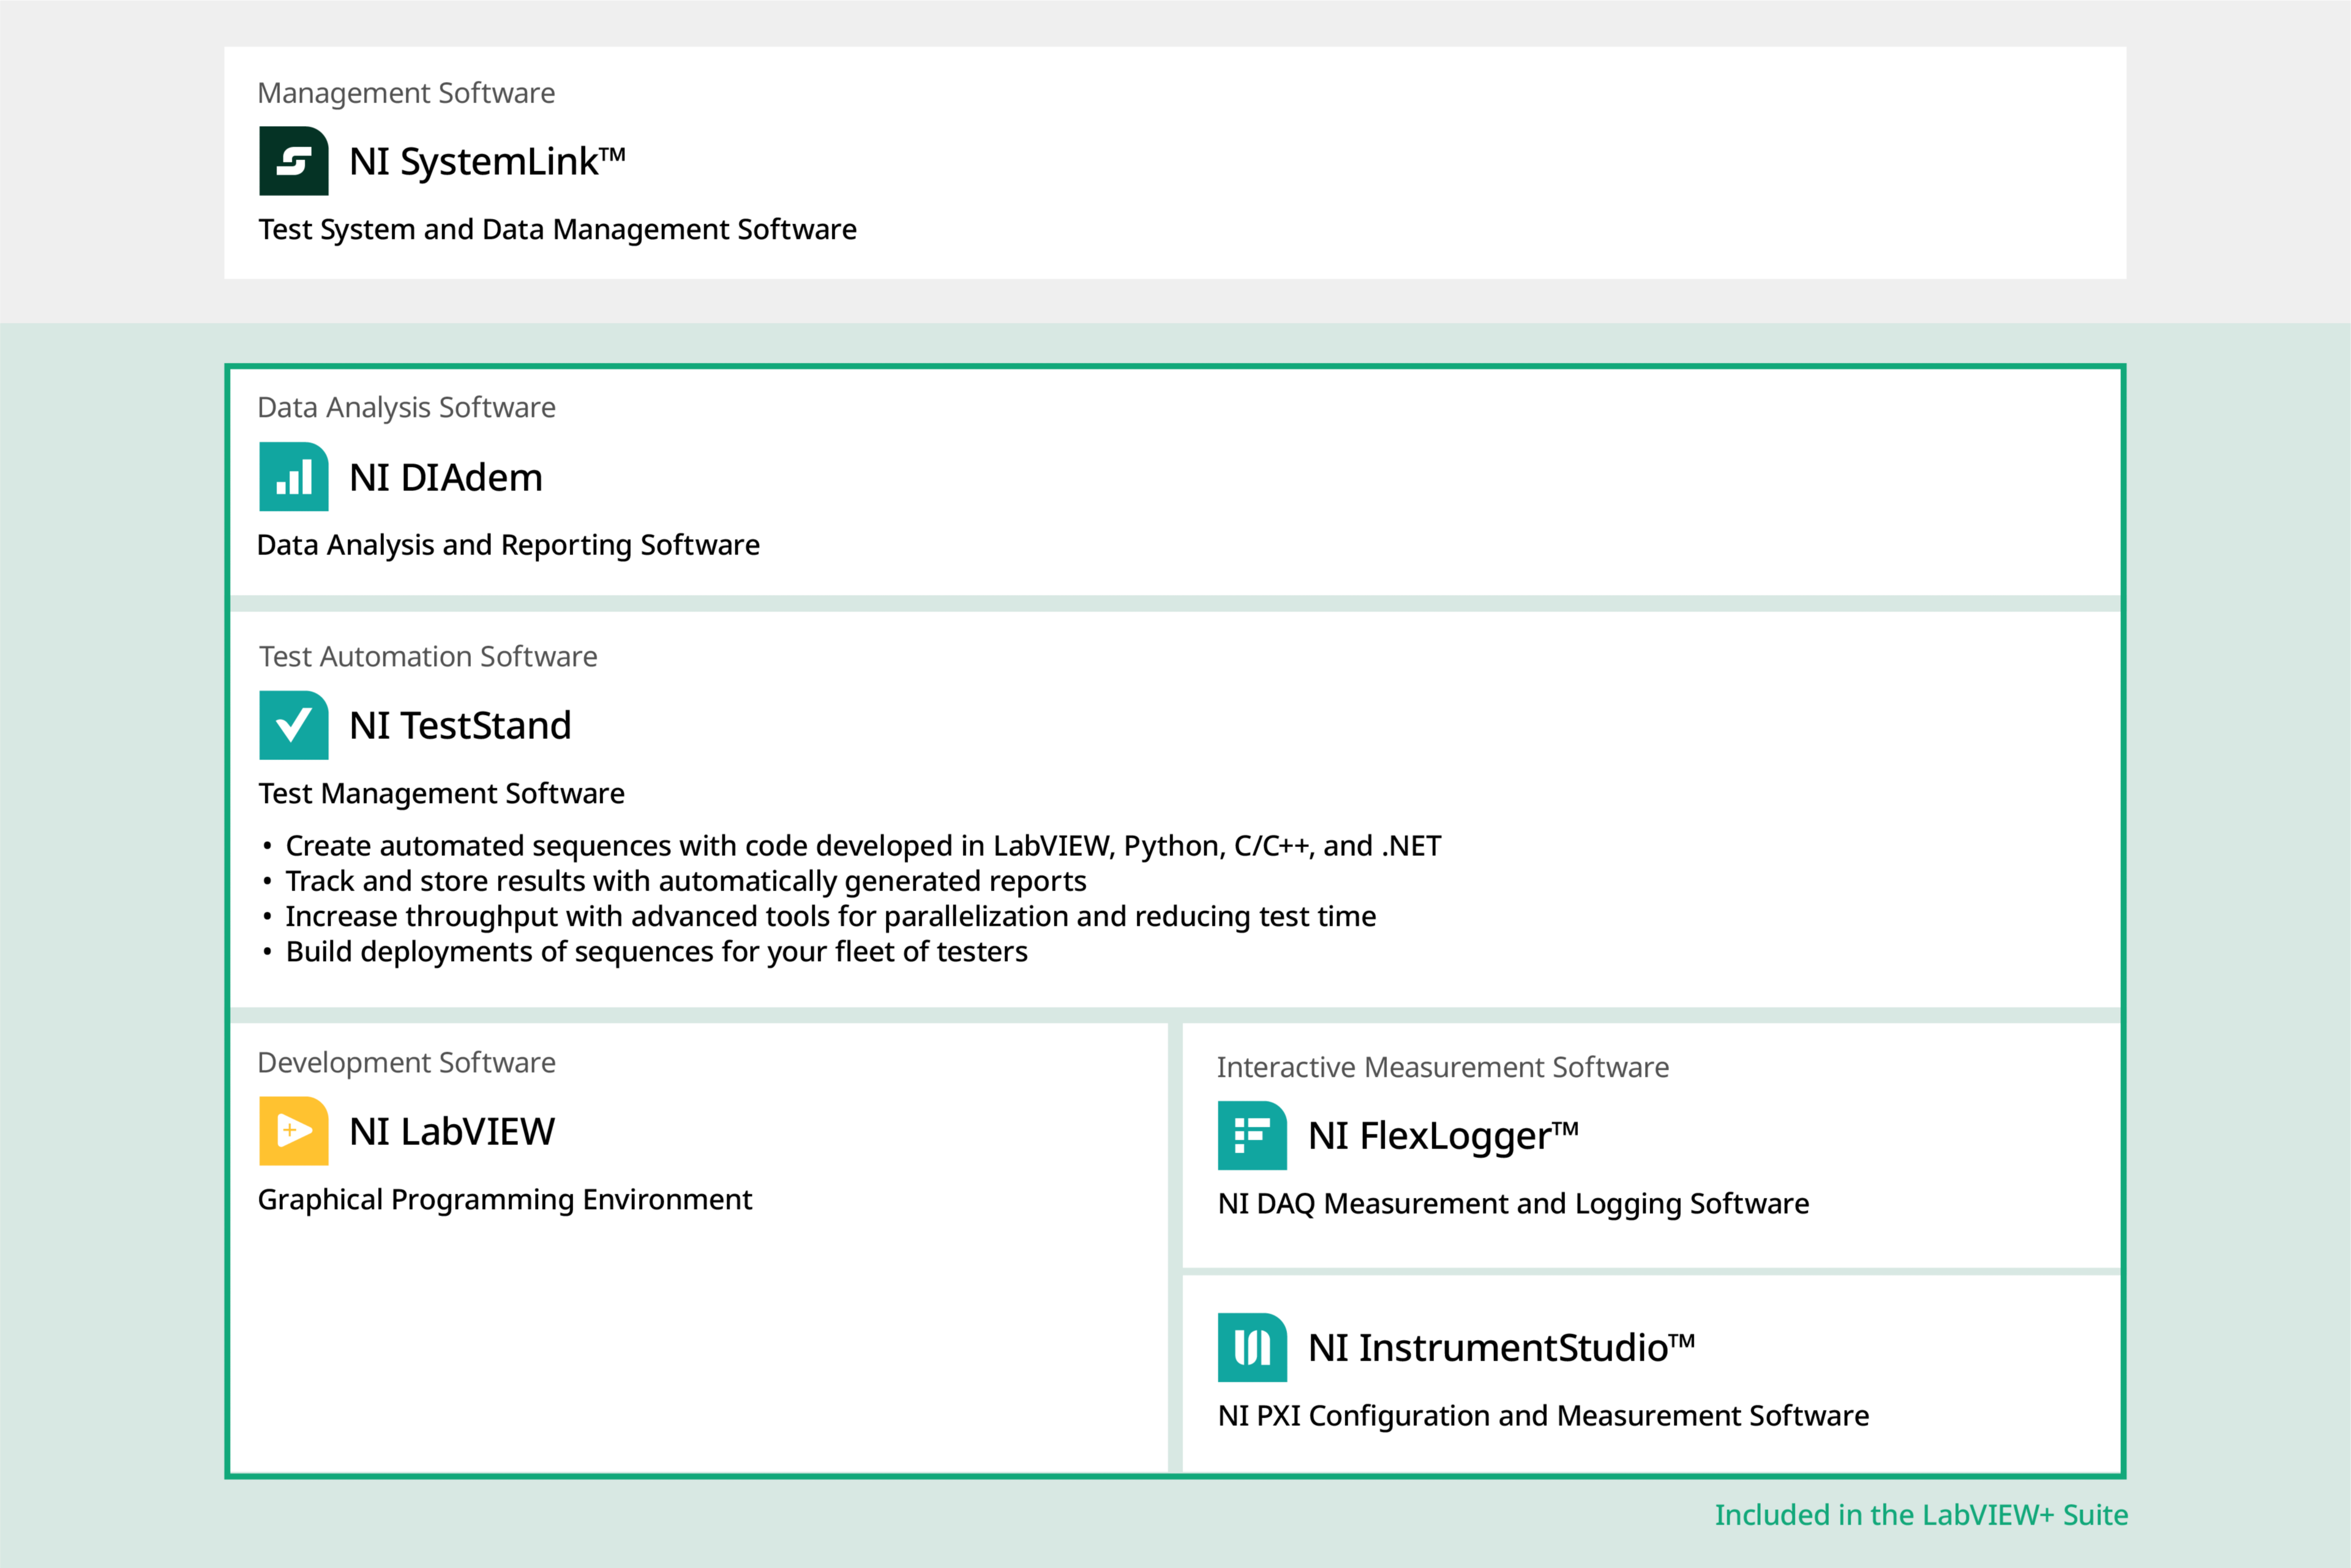Click the Development Software category label

click(406, 1063)
